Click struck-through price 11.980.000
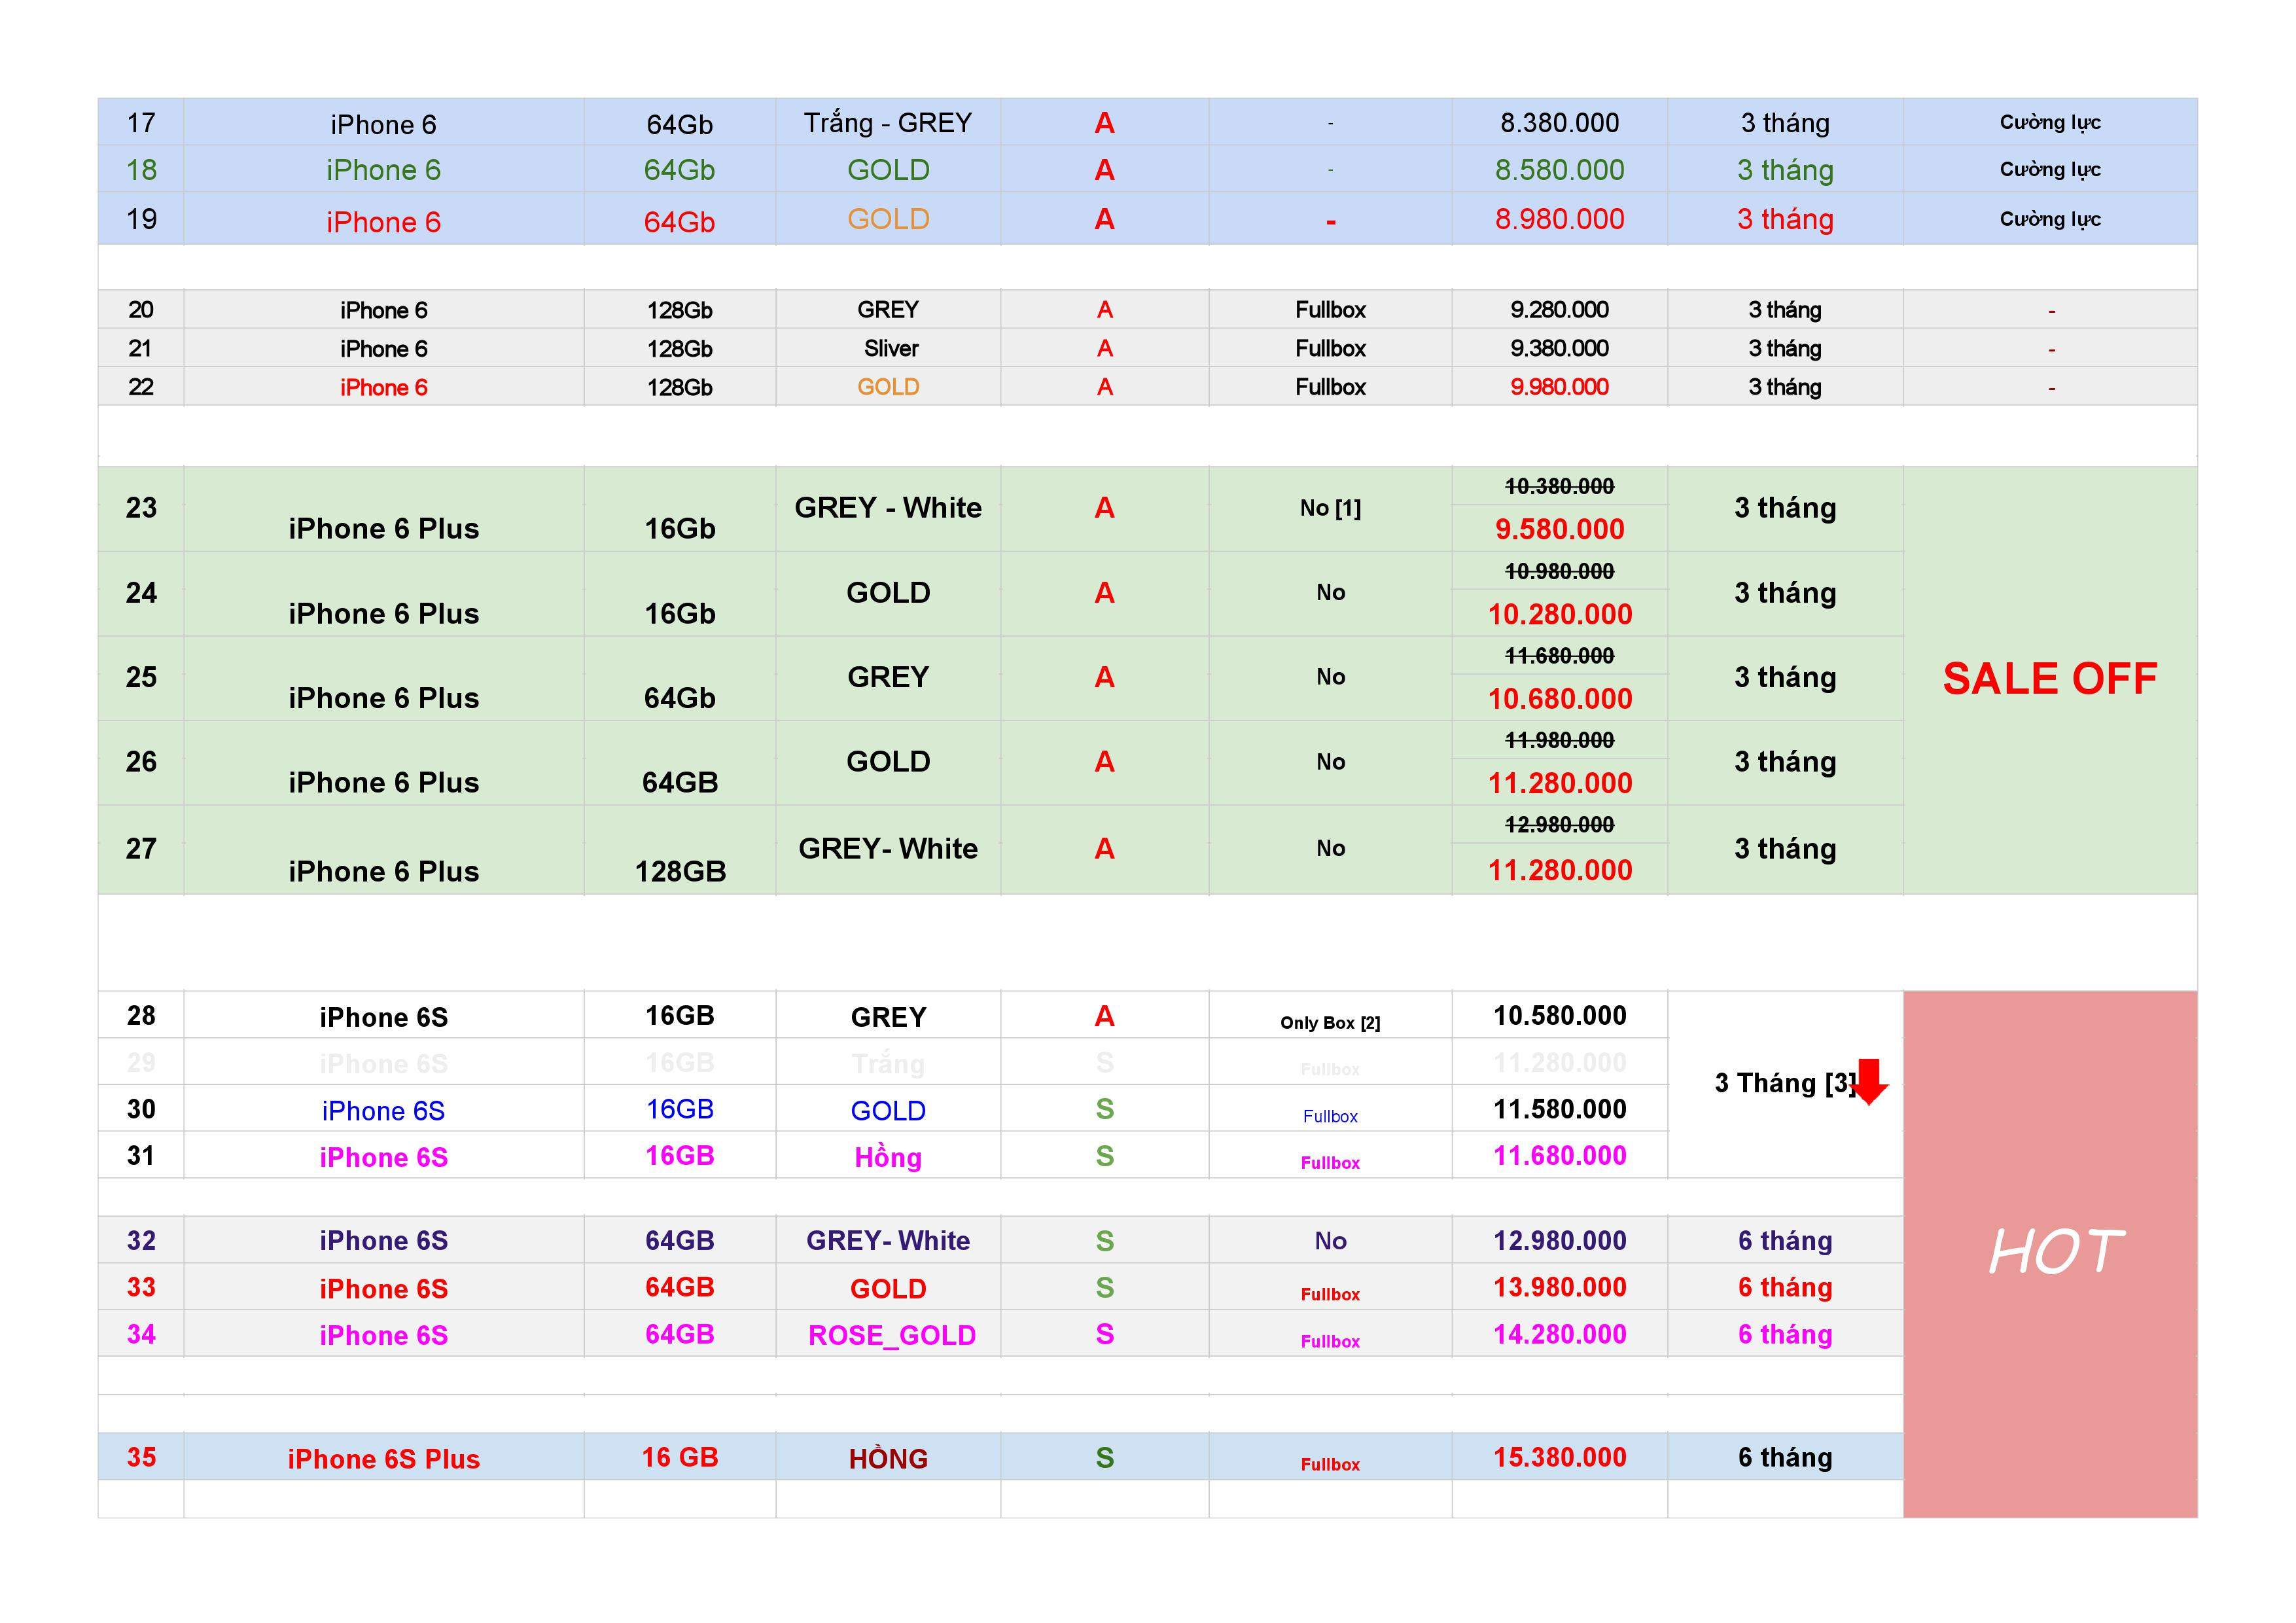Image resolution: width=2296 pixels, height=1623 pixels. coord(1559,740)
